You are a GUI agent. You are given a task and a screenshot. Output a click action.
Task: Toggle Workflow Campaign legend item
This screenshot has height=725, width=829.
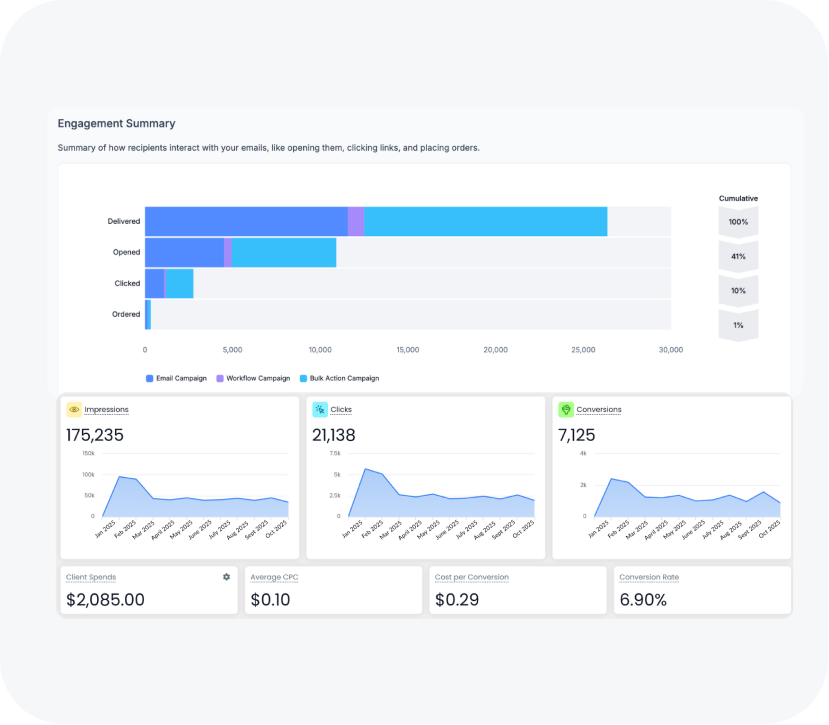click(252, 378)
